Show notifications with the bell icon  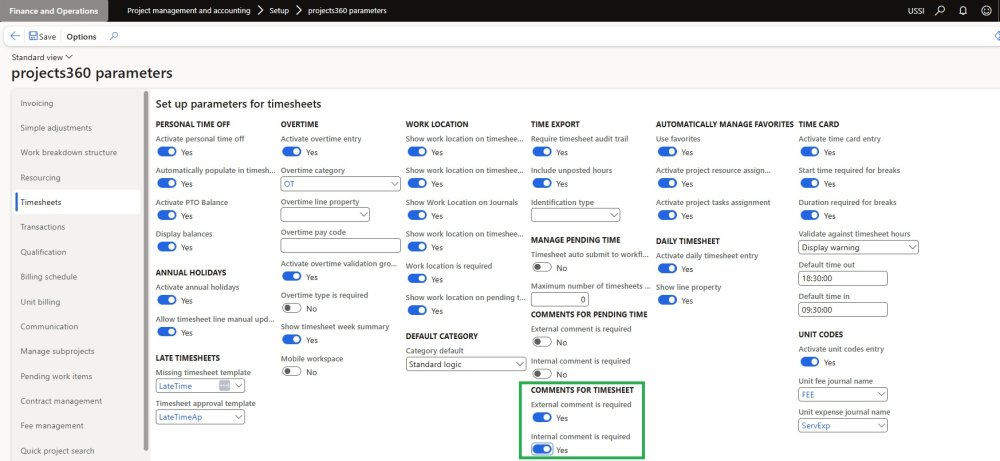click(x=962, y=11)
